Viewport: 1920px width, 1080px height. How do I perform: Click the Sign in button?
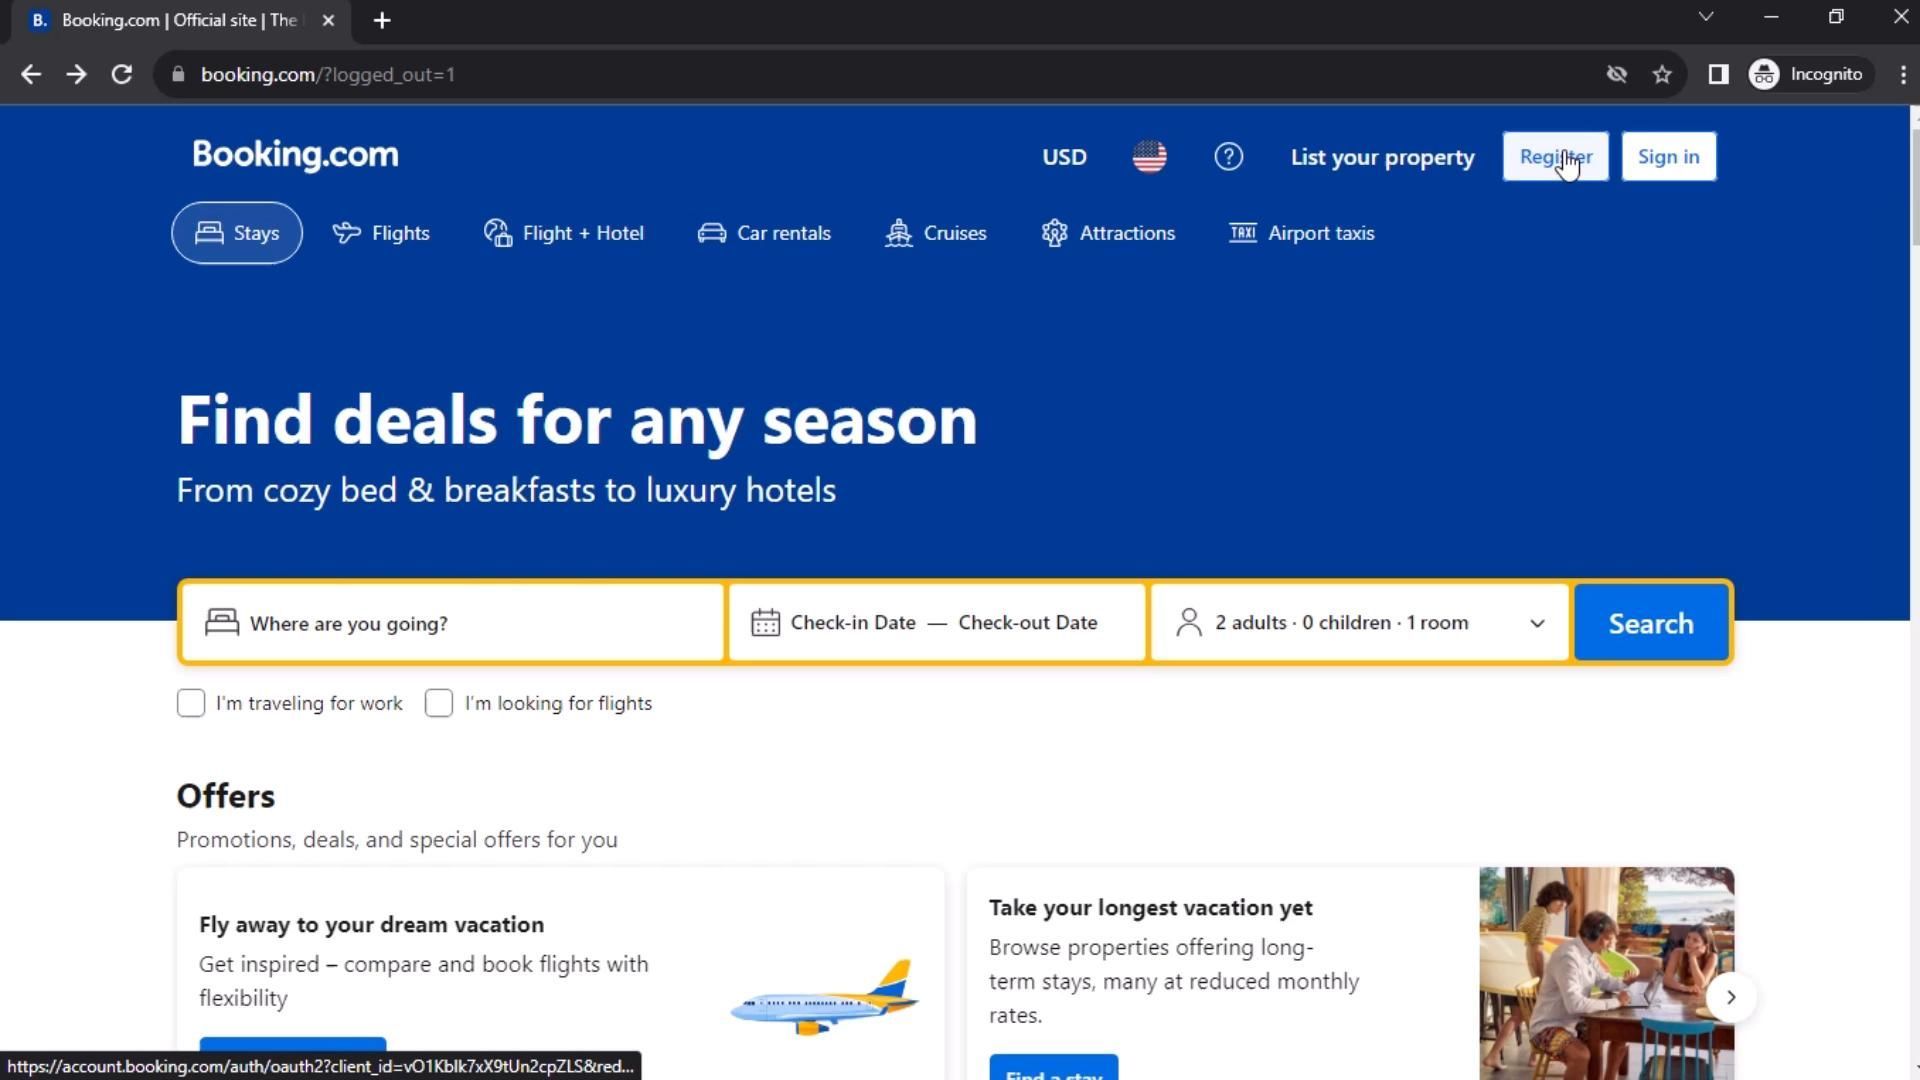pos(1668,157)
